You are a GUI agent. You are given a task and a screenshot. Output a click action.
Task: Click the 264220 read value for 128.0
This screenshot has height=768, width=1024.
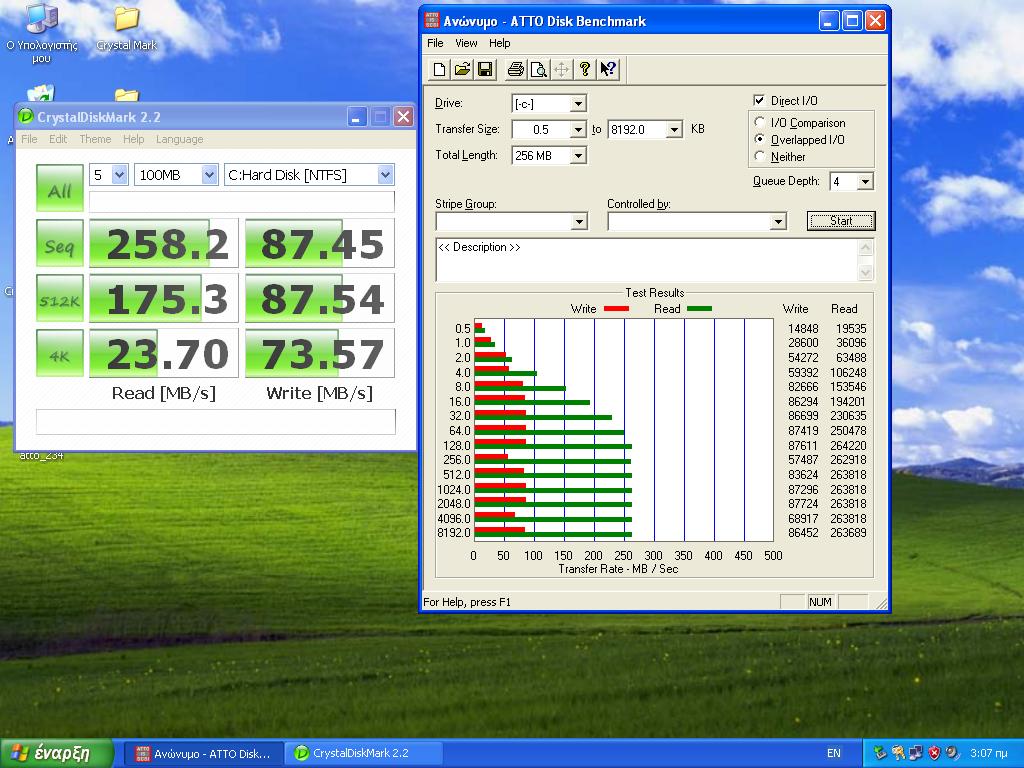pyautogui.click(x=848, y=445)
